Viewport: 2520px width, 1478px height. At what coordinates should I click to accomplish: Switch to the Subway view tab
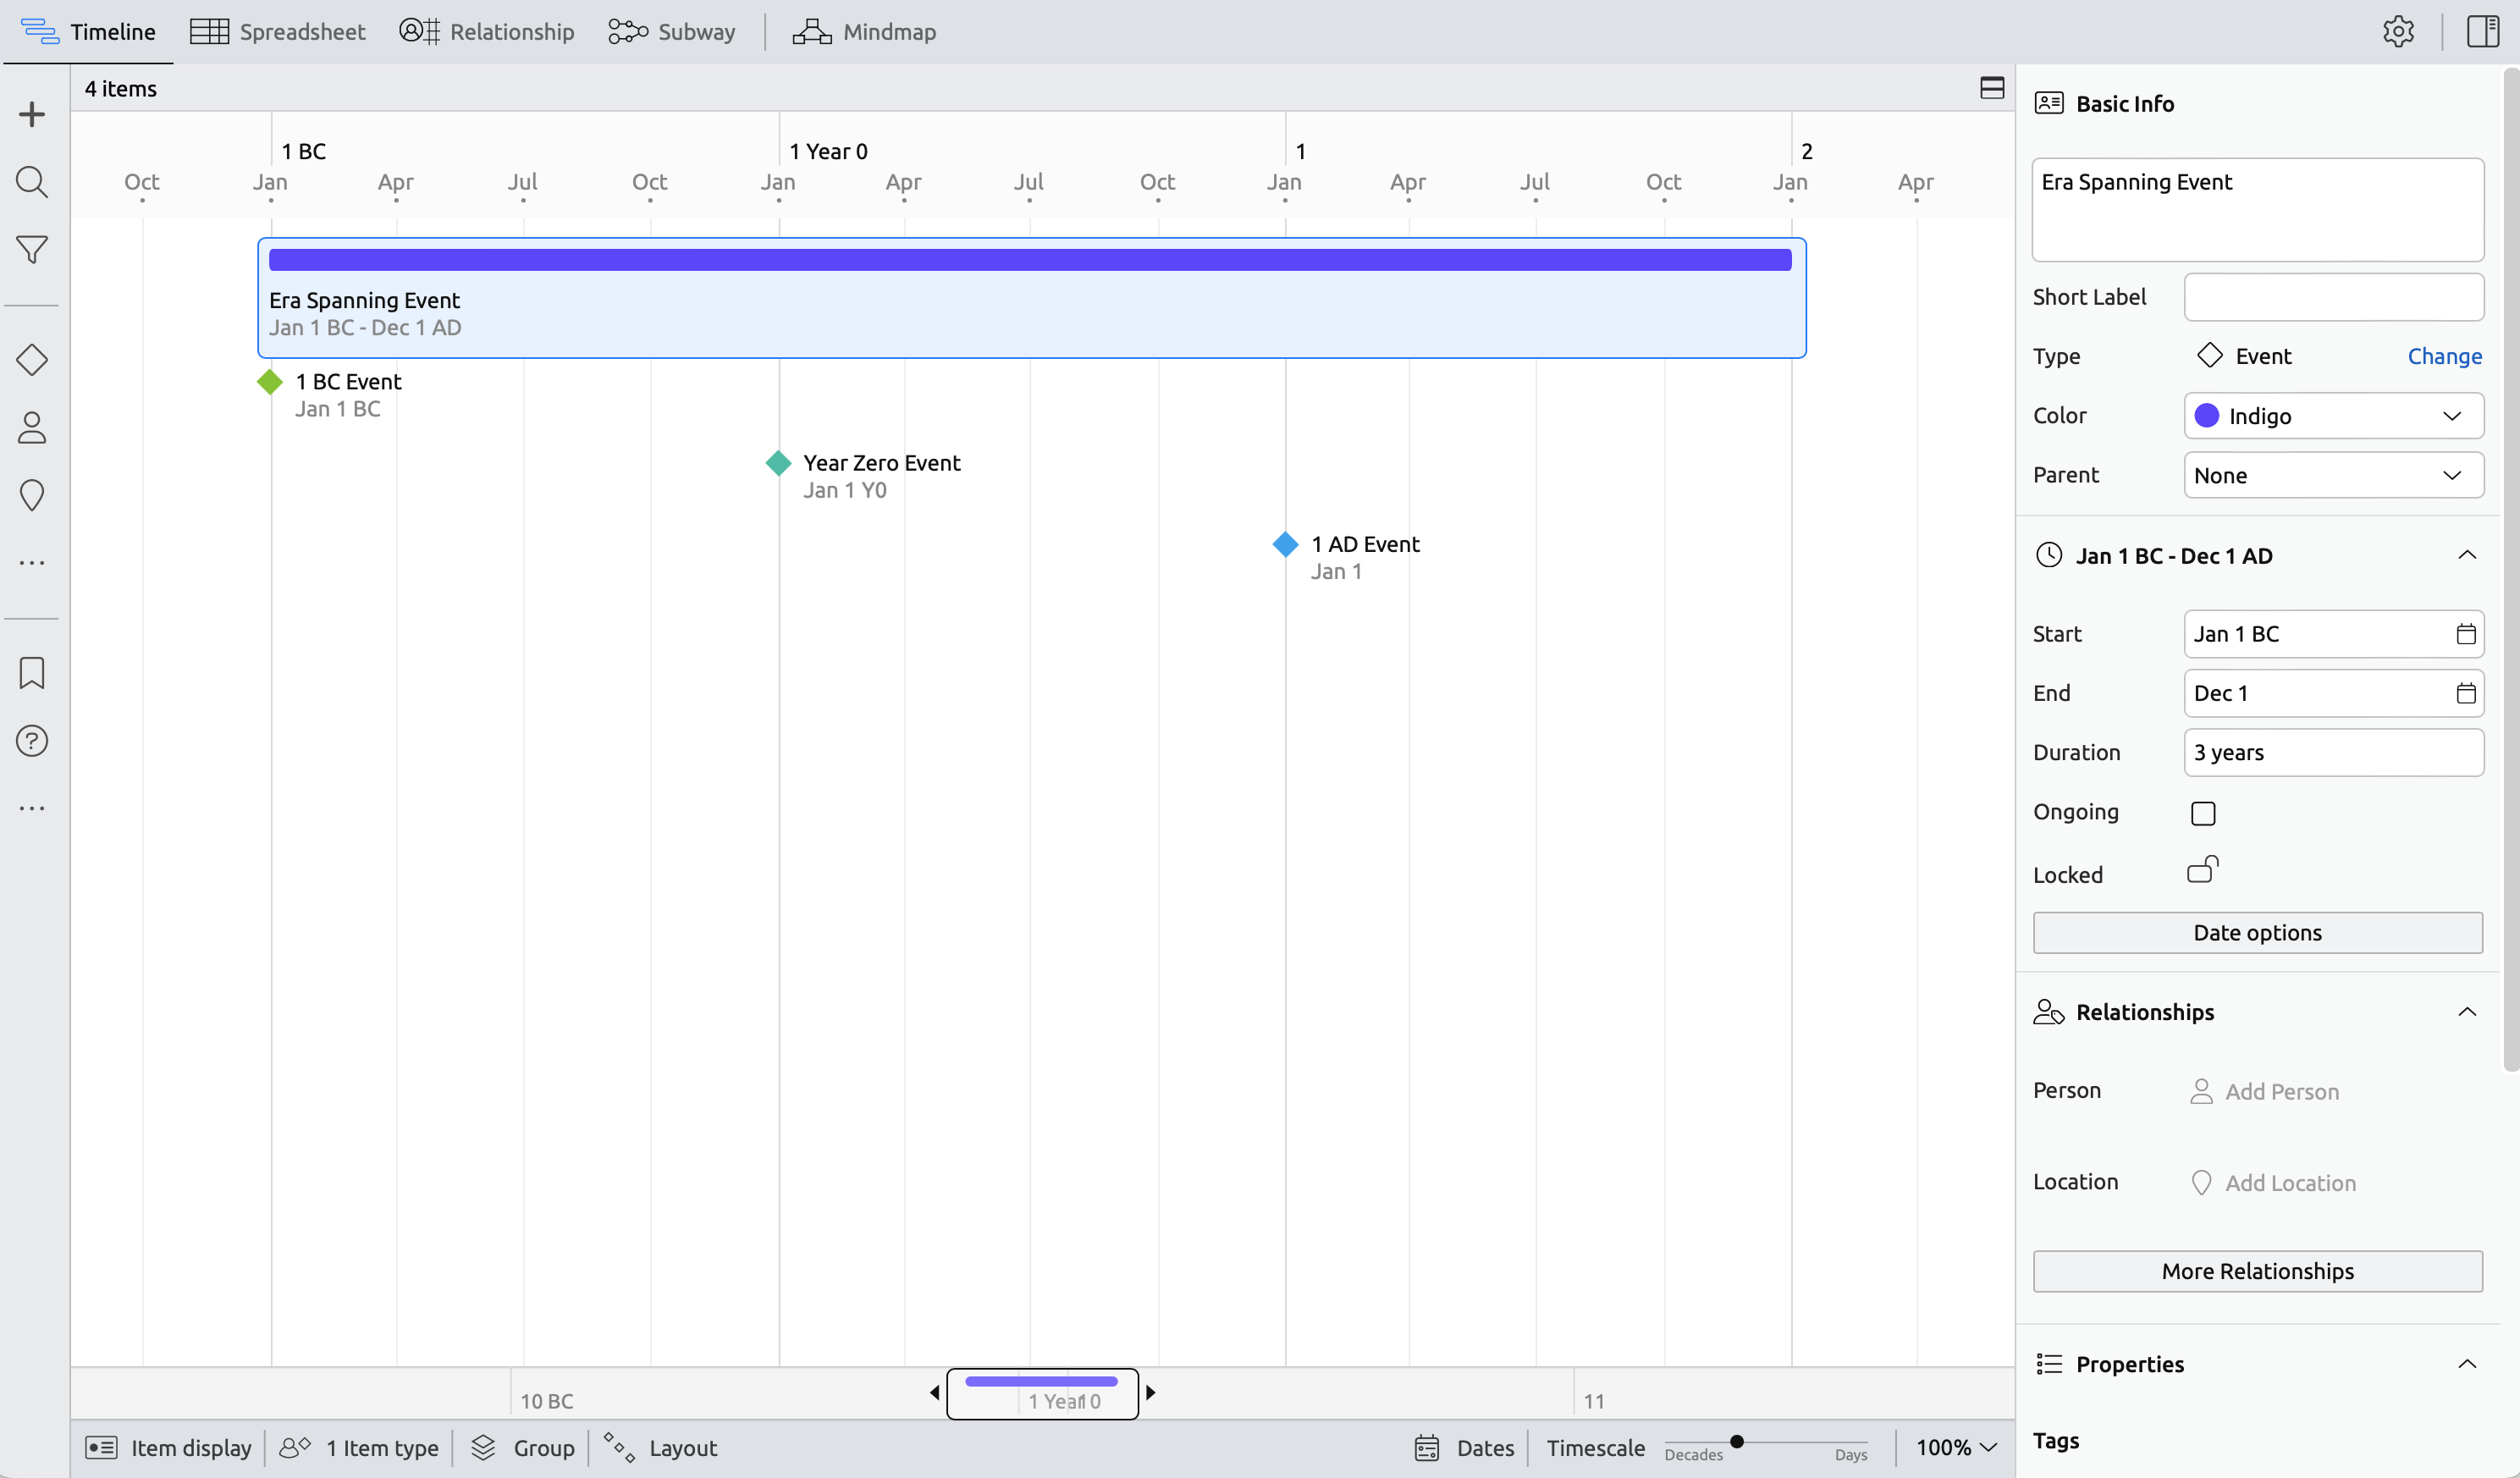672,32
